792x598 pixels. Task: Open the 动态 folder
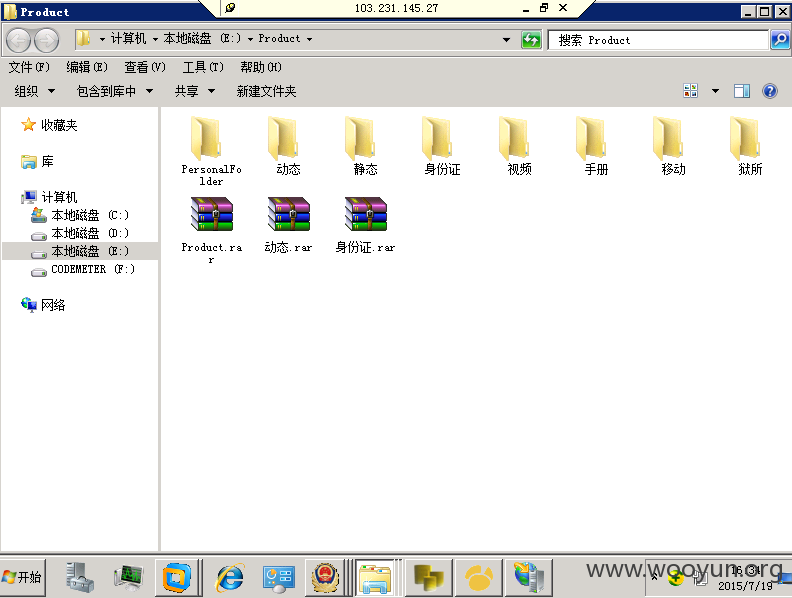[288, 145]
